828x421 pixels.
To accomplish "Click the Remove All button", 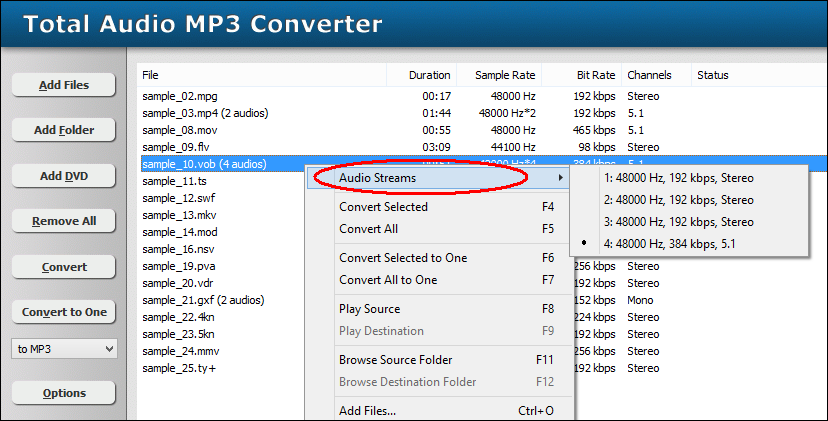I will pos(63,221).
